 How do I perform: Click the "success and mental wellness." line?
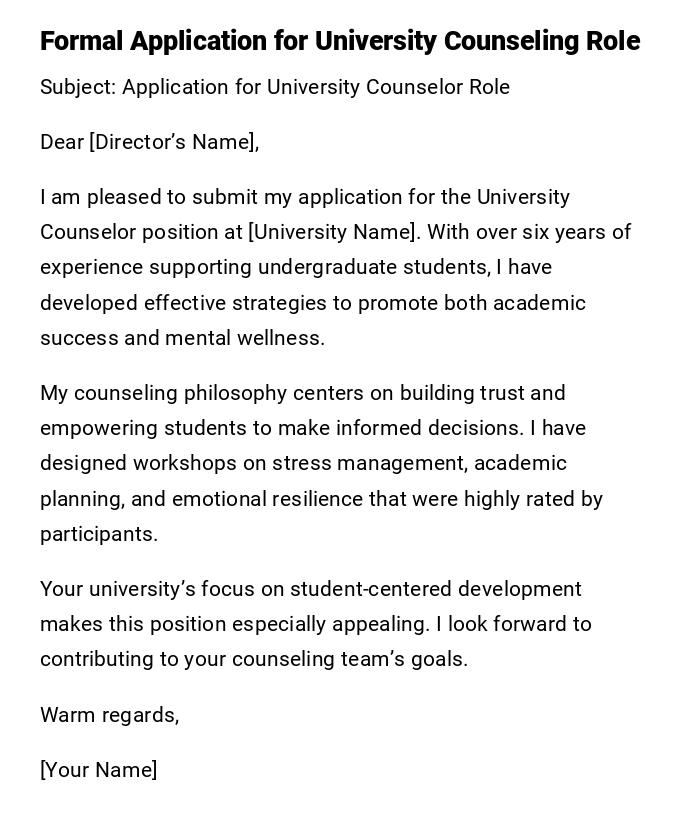click(182, 338)
